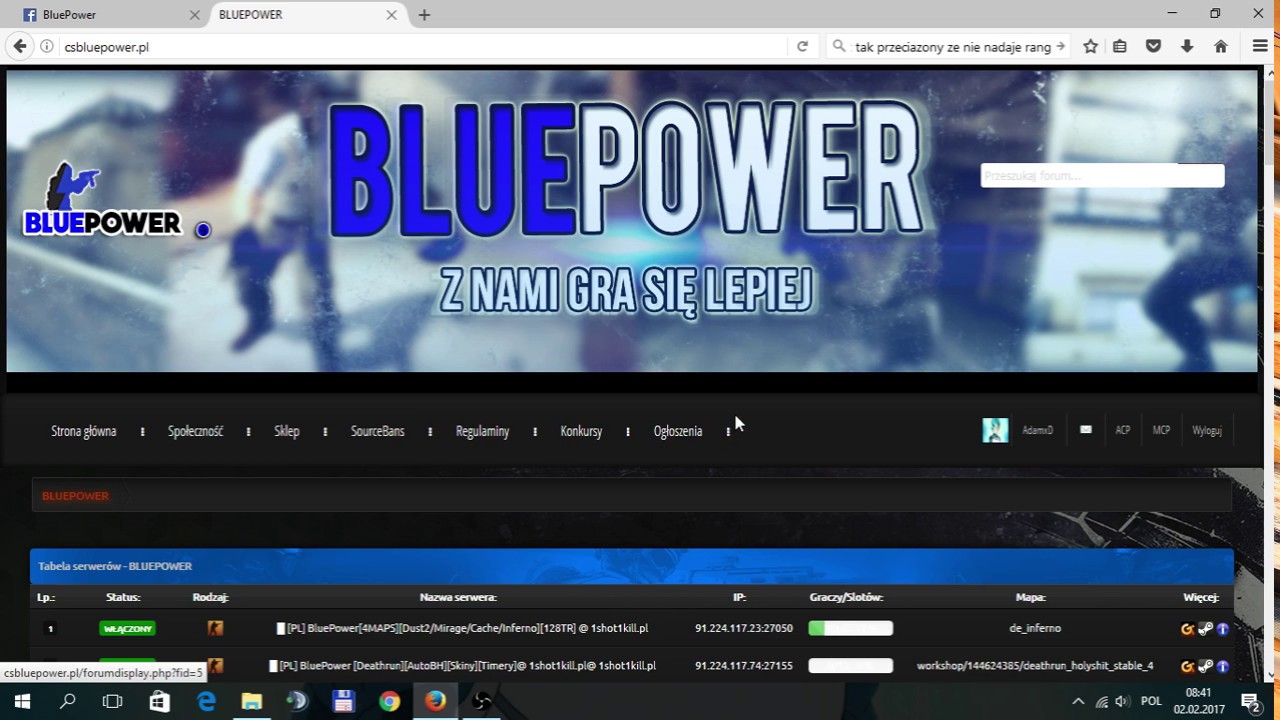
Task: Show bookmarks list icon in toolbar
Action: [x=1120, y=46]
